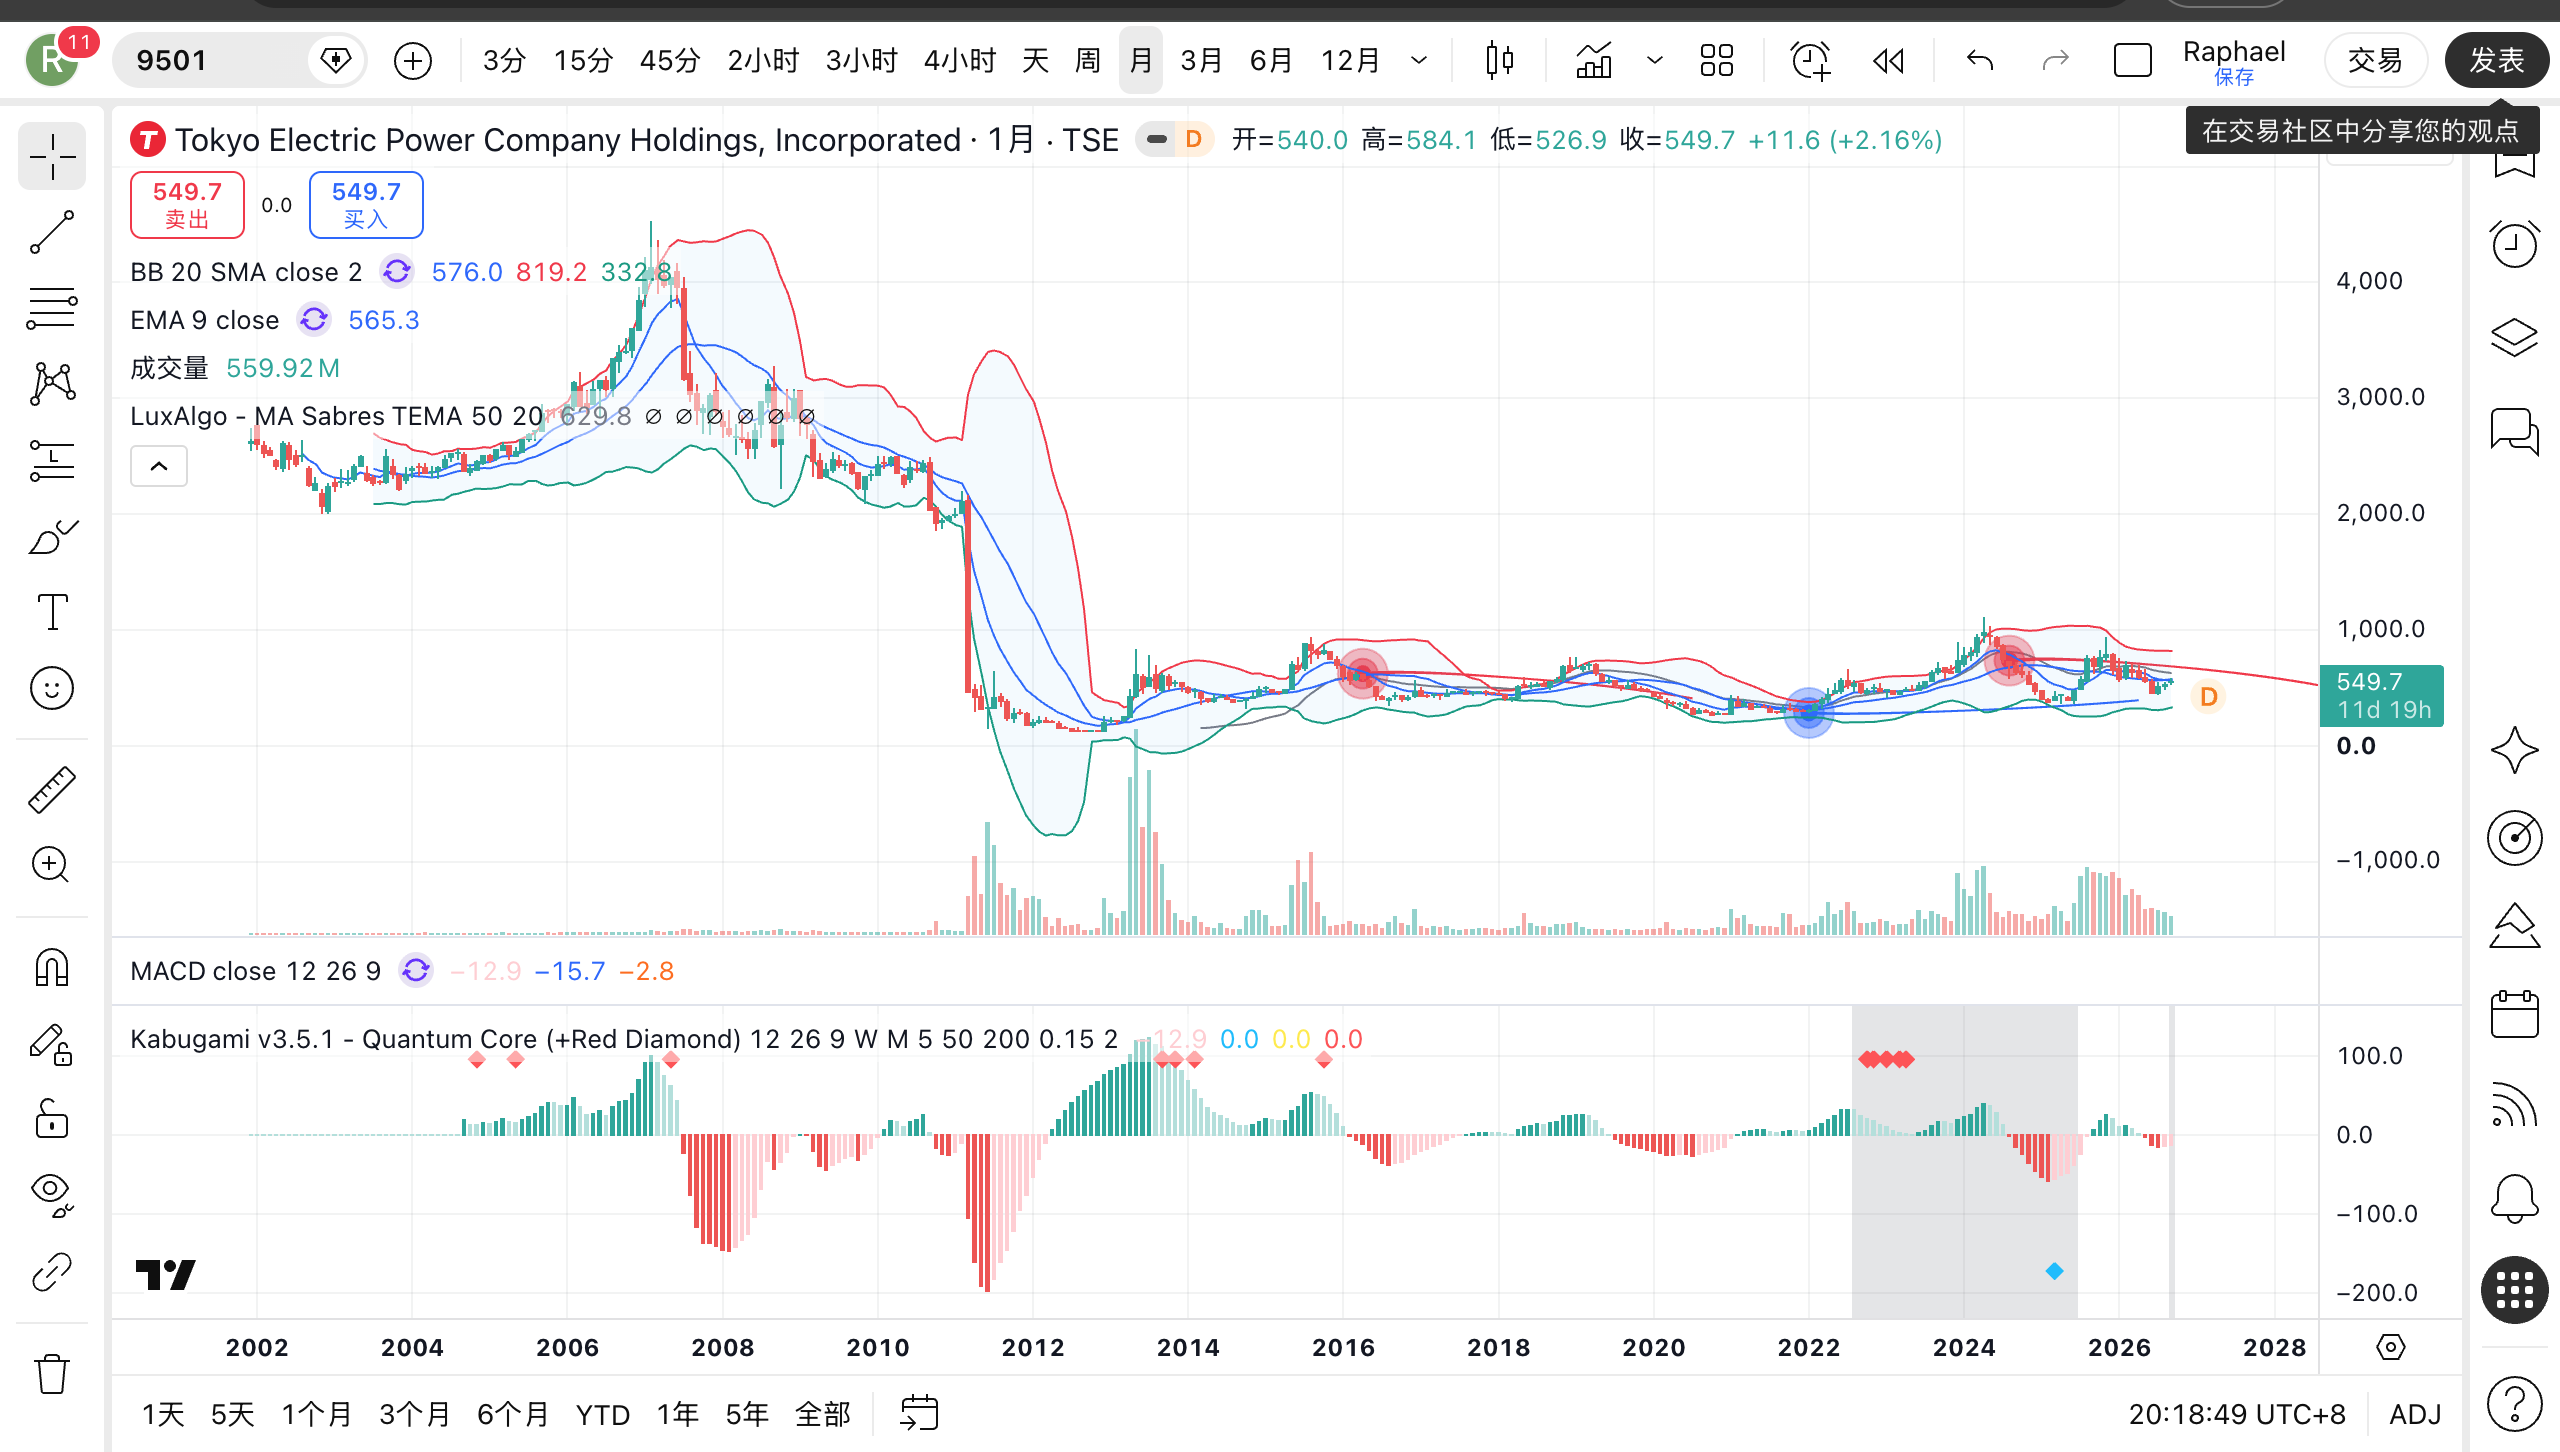Add a symbol to compare
Screen dimensions: 2560x1452
click(x=413, y=61)
